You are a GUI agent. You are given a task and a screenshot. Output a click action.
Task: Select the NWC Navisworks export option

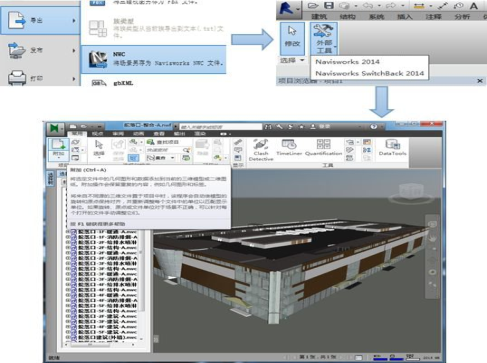coord(154,59)
